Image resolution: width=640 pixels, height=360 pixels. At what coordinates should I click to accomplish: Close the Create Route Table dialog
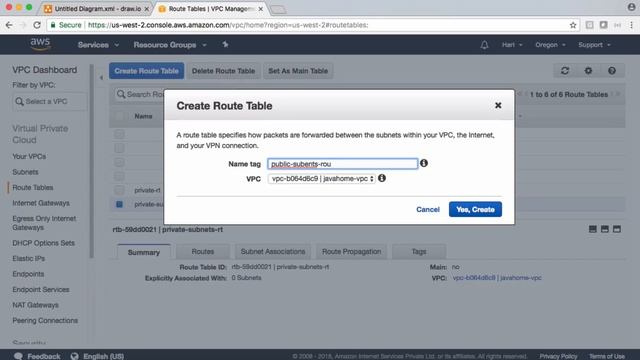click(x=498, y=105)
